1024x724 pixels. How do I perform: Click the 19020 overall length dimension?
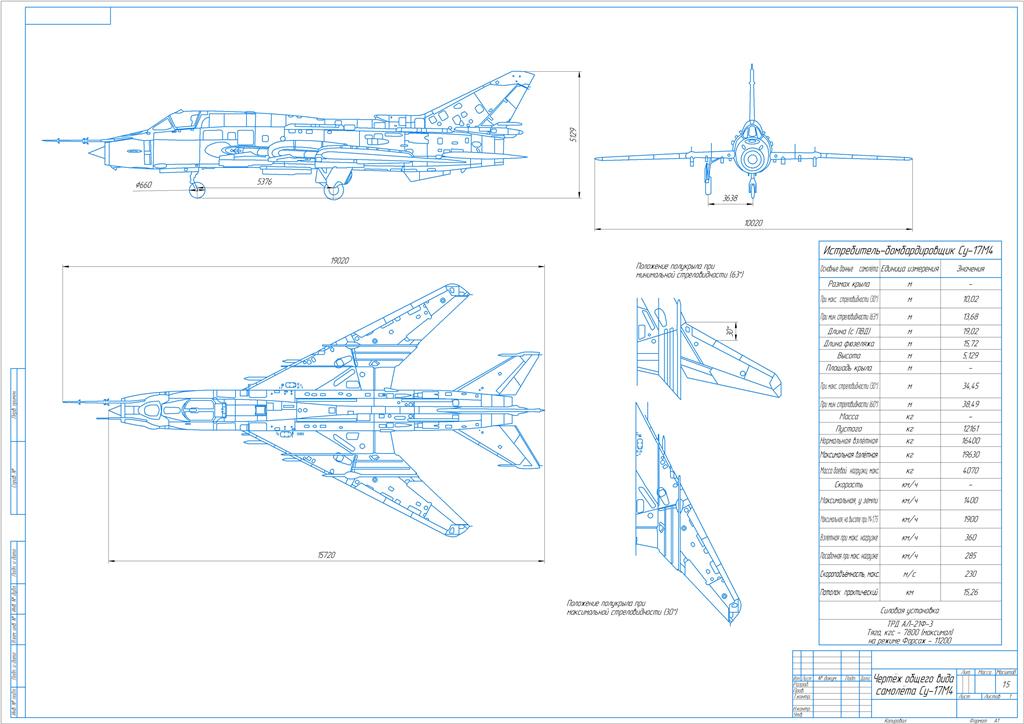340,260
